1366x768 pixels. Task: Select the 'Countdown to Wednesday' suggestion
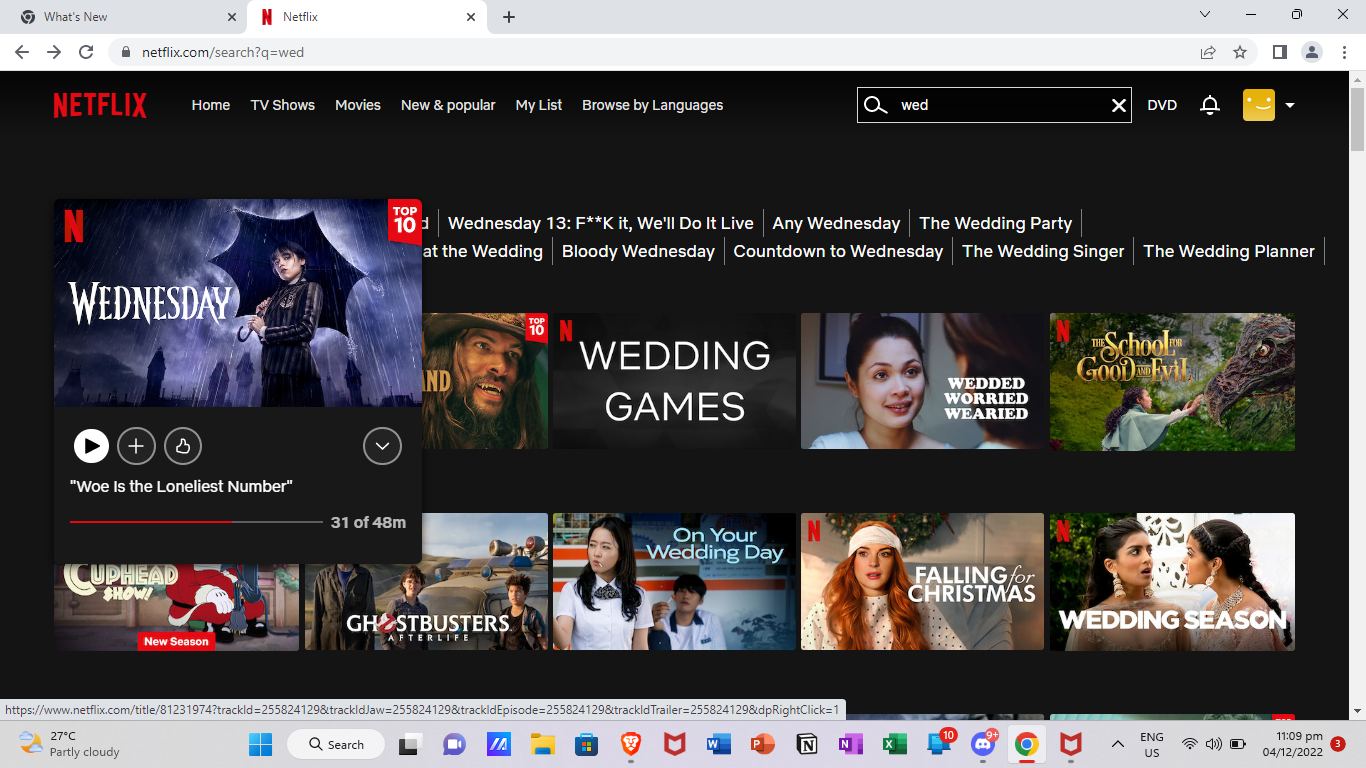(838, 251)
